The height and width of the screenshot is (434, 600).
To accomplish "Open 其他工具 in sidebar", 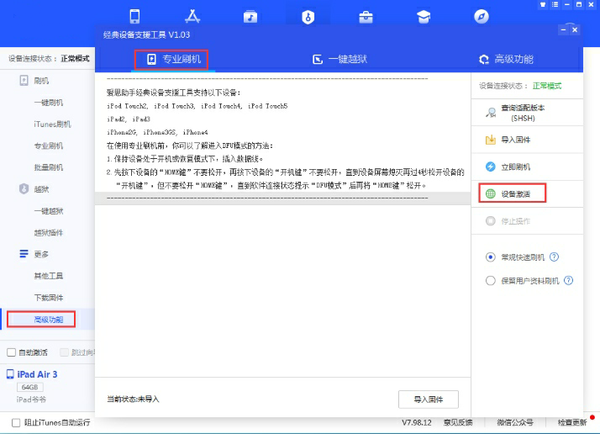I will [48, 276].
